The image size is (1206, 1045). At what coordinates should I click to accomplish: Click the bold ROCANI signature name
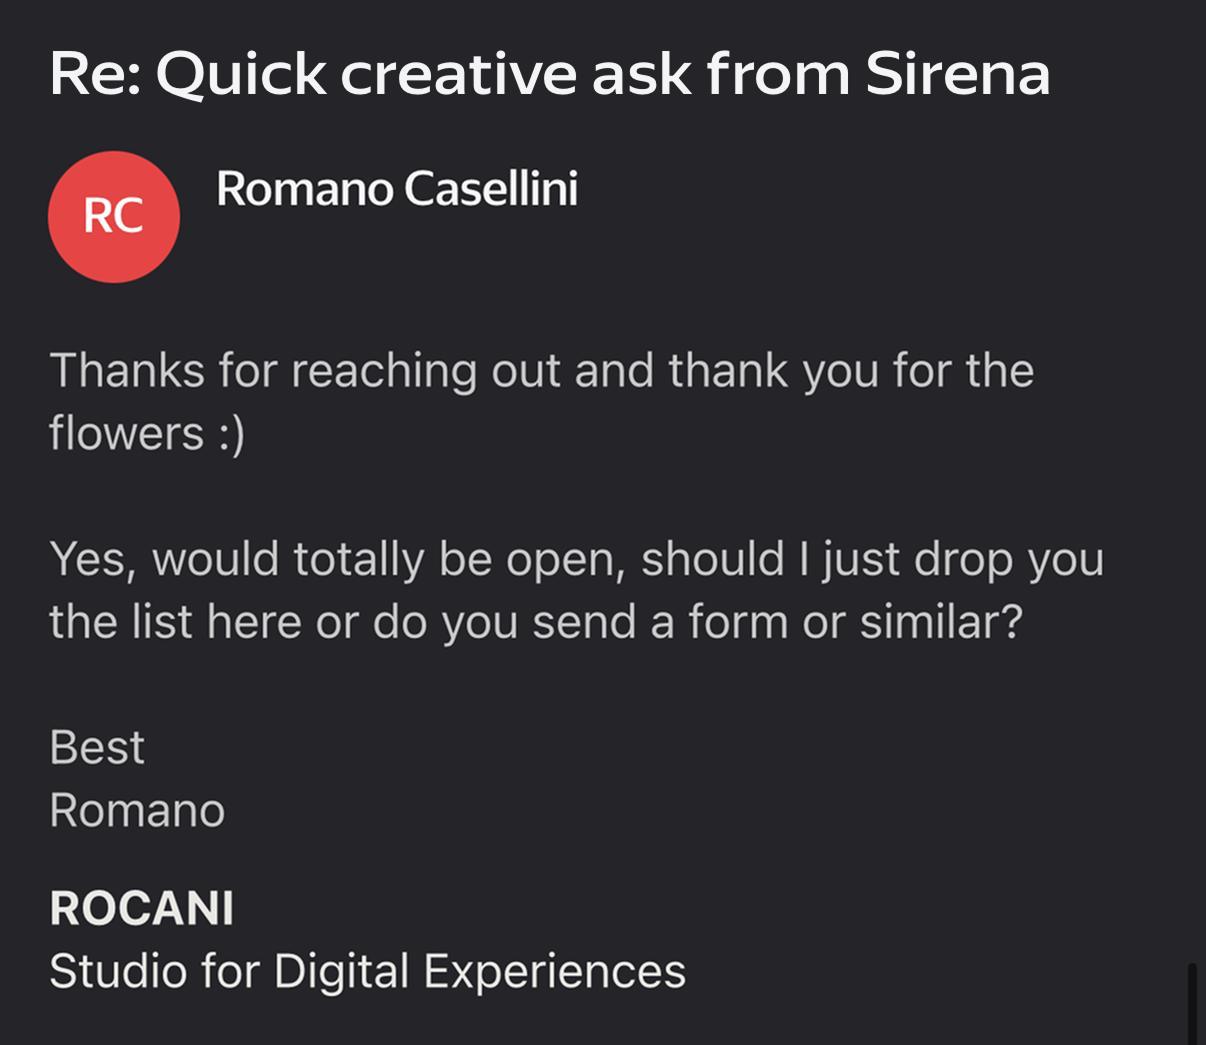(141, 908)
